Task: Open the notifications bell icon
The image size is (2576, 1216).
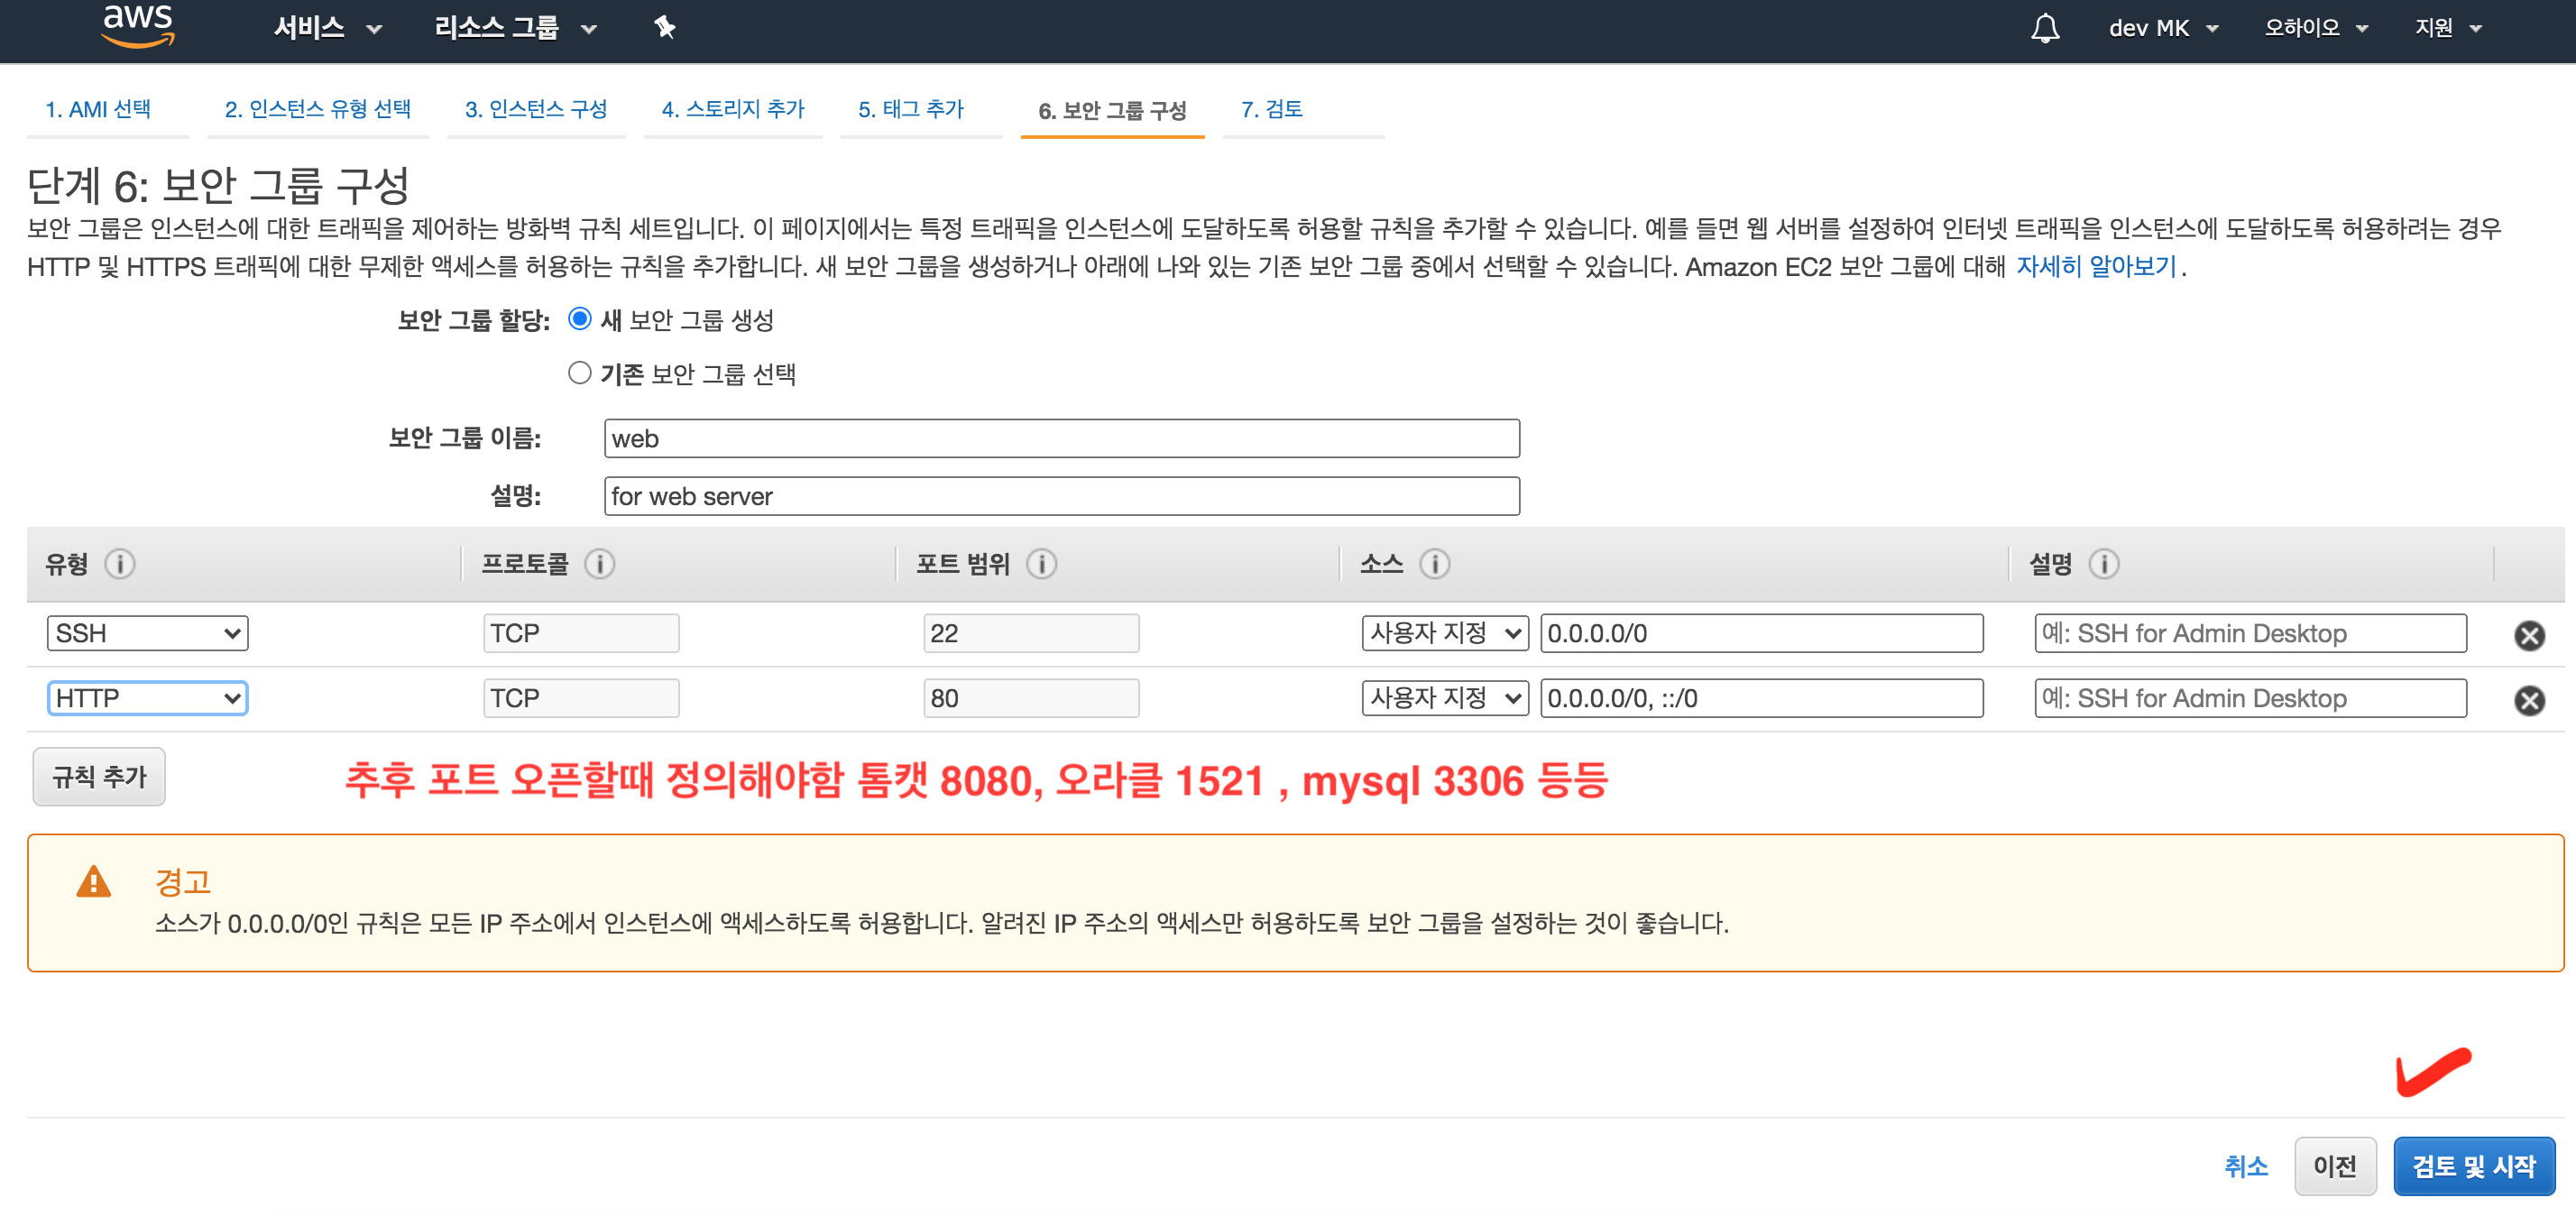Action: click(x=2044, y=28)
